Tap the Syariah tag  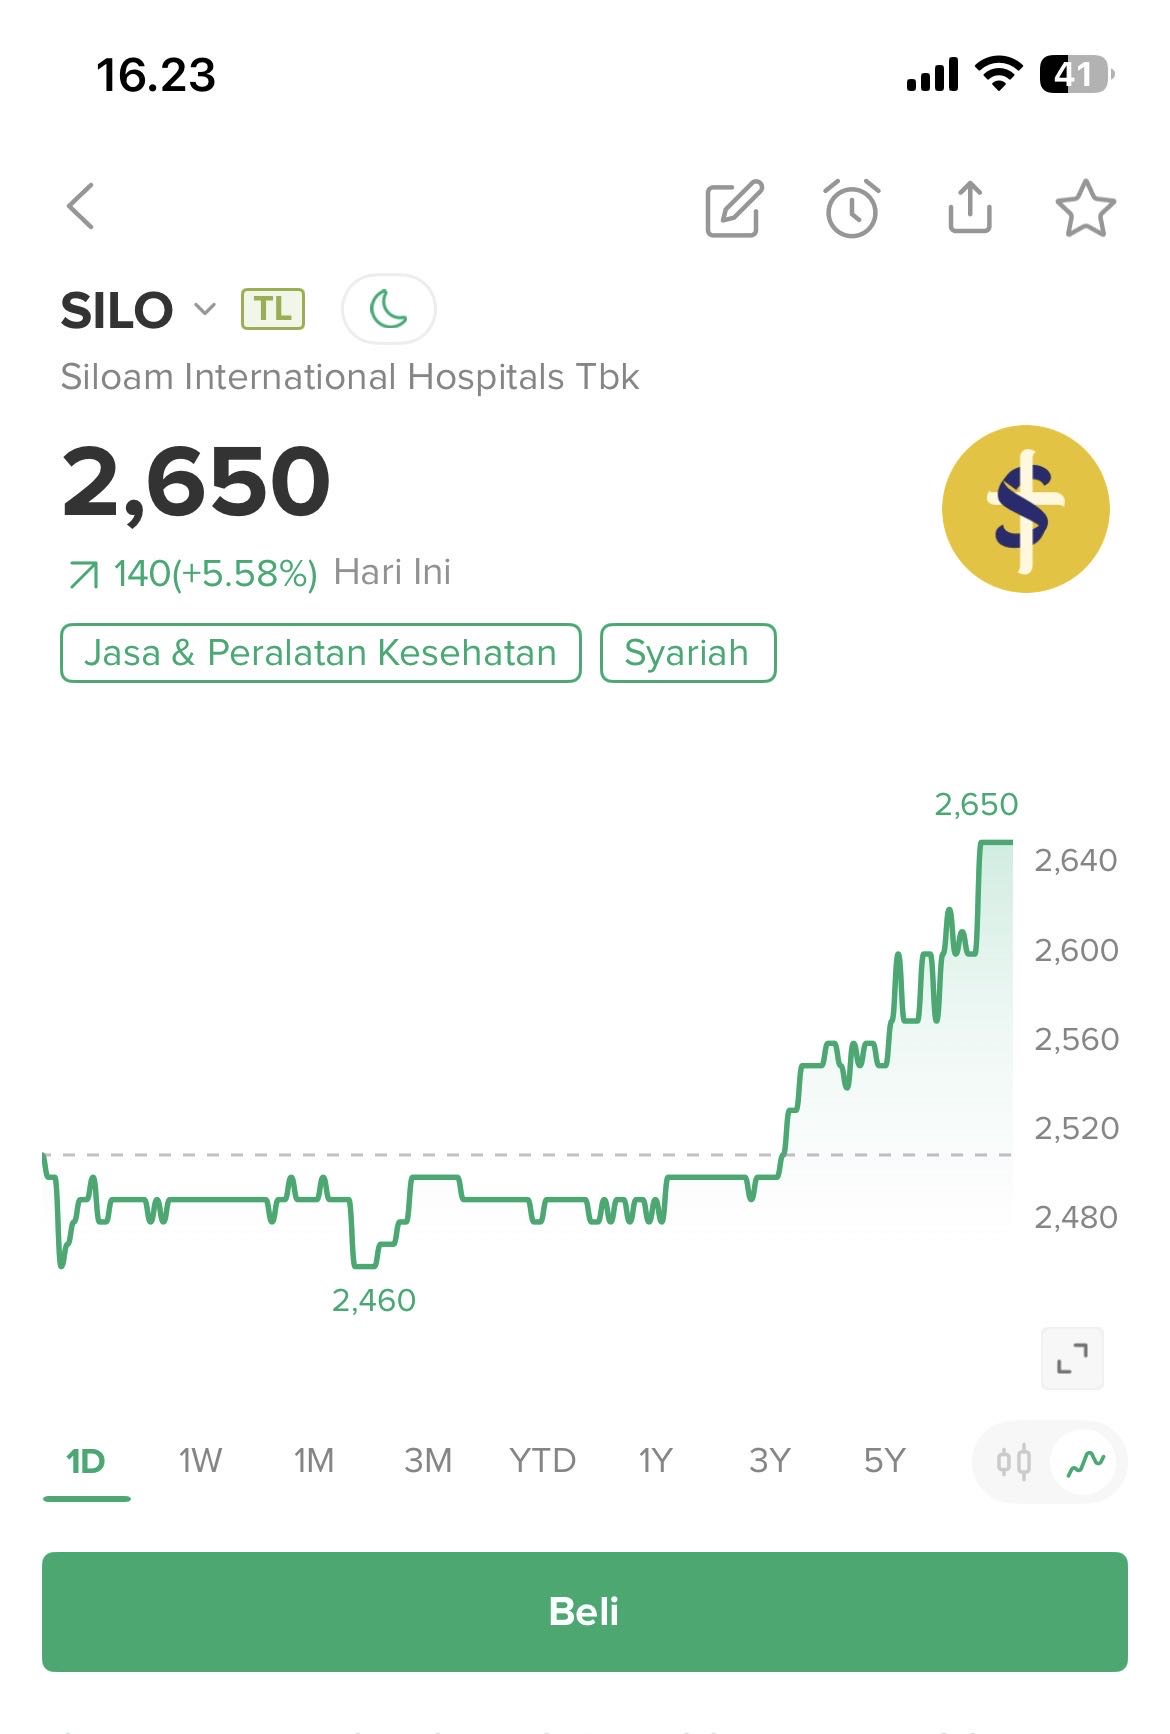point(687,653)
